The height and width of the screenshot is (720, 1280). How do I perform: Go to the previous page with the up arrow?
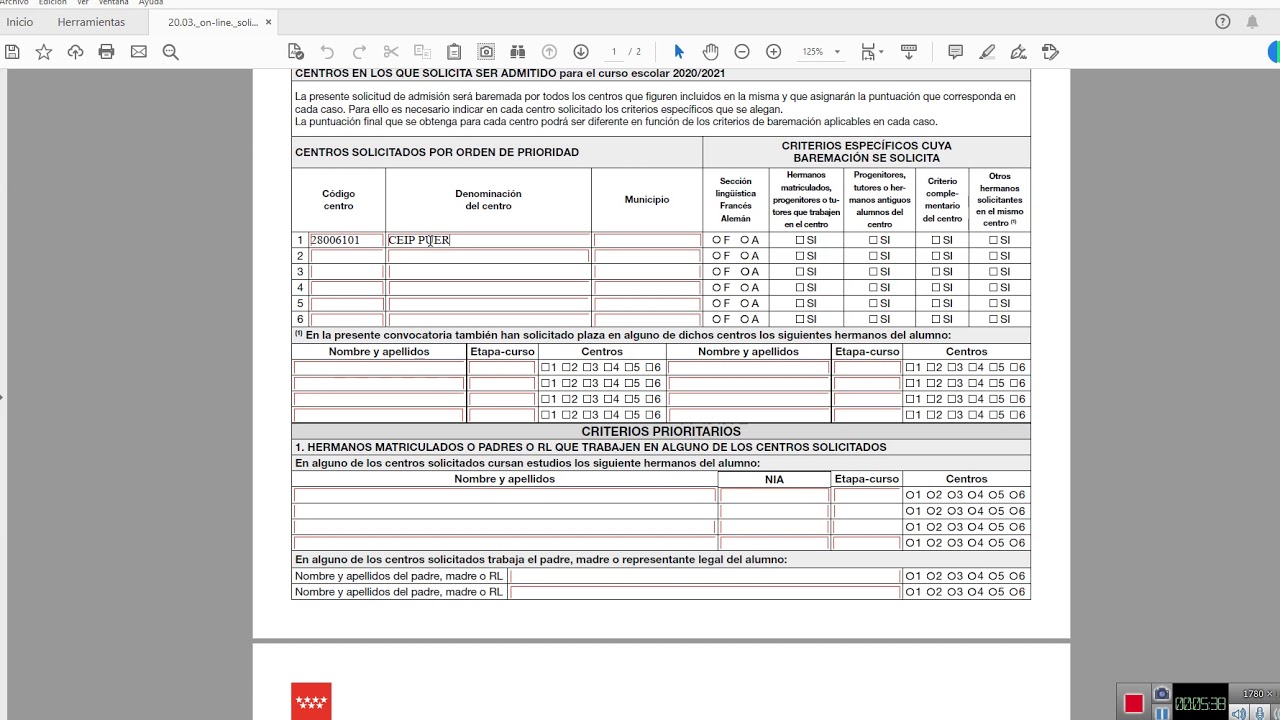(x=549, y=52)
